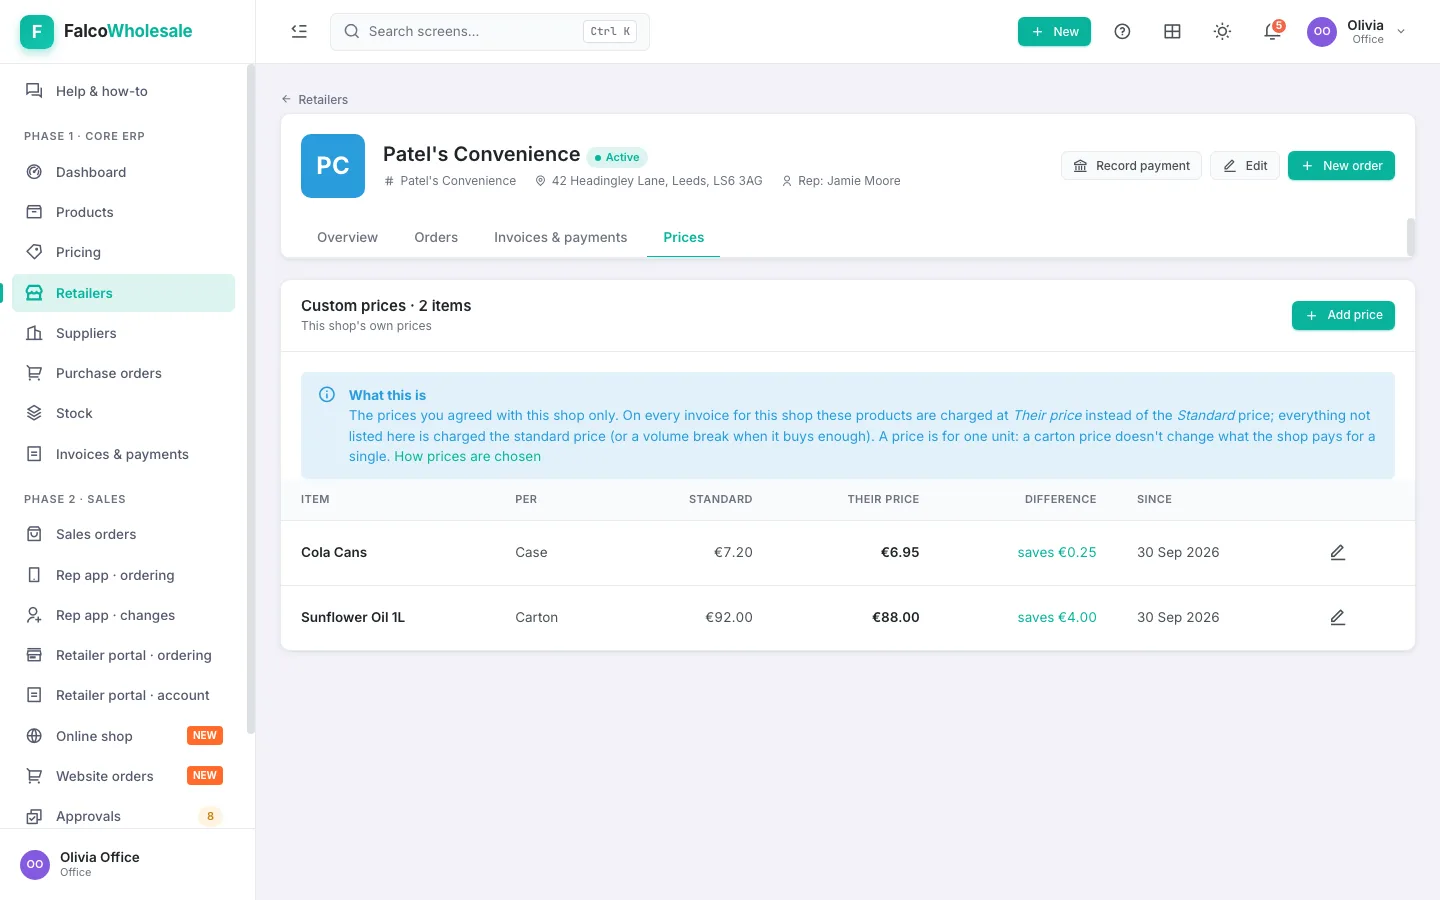Open Stock in sidebar
The image size is (1440, 900).
point(124,413)
